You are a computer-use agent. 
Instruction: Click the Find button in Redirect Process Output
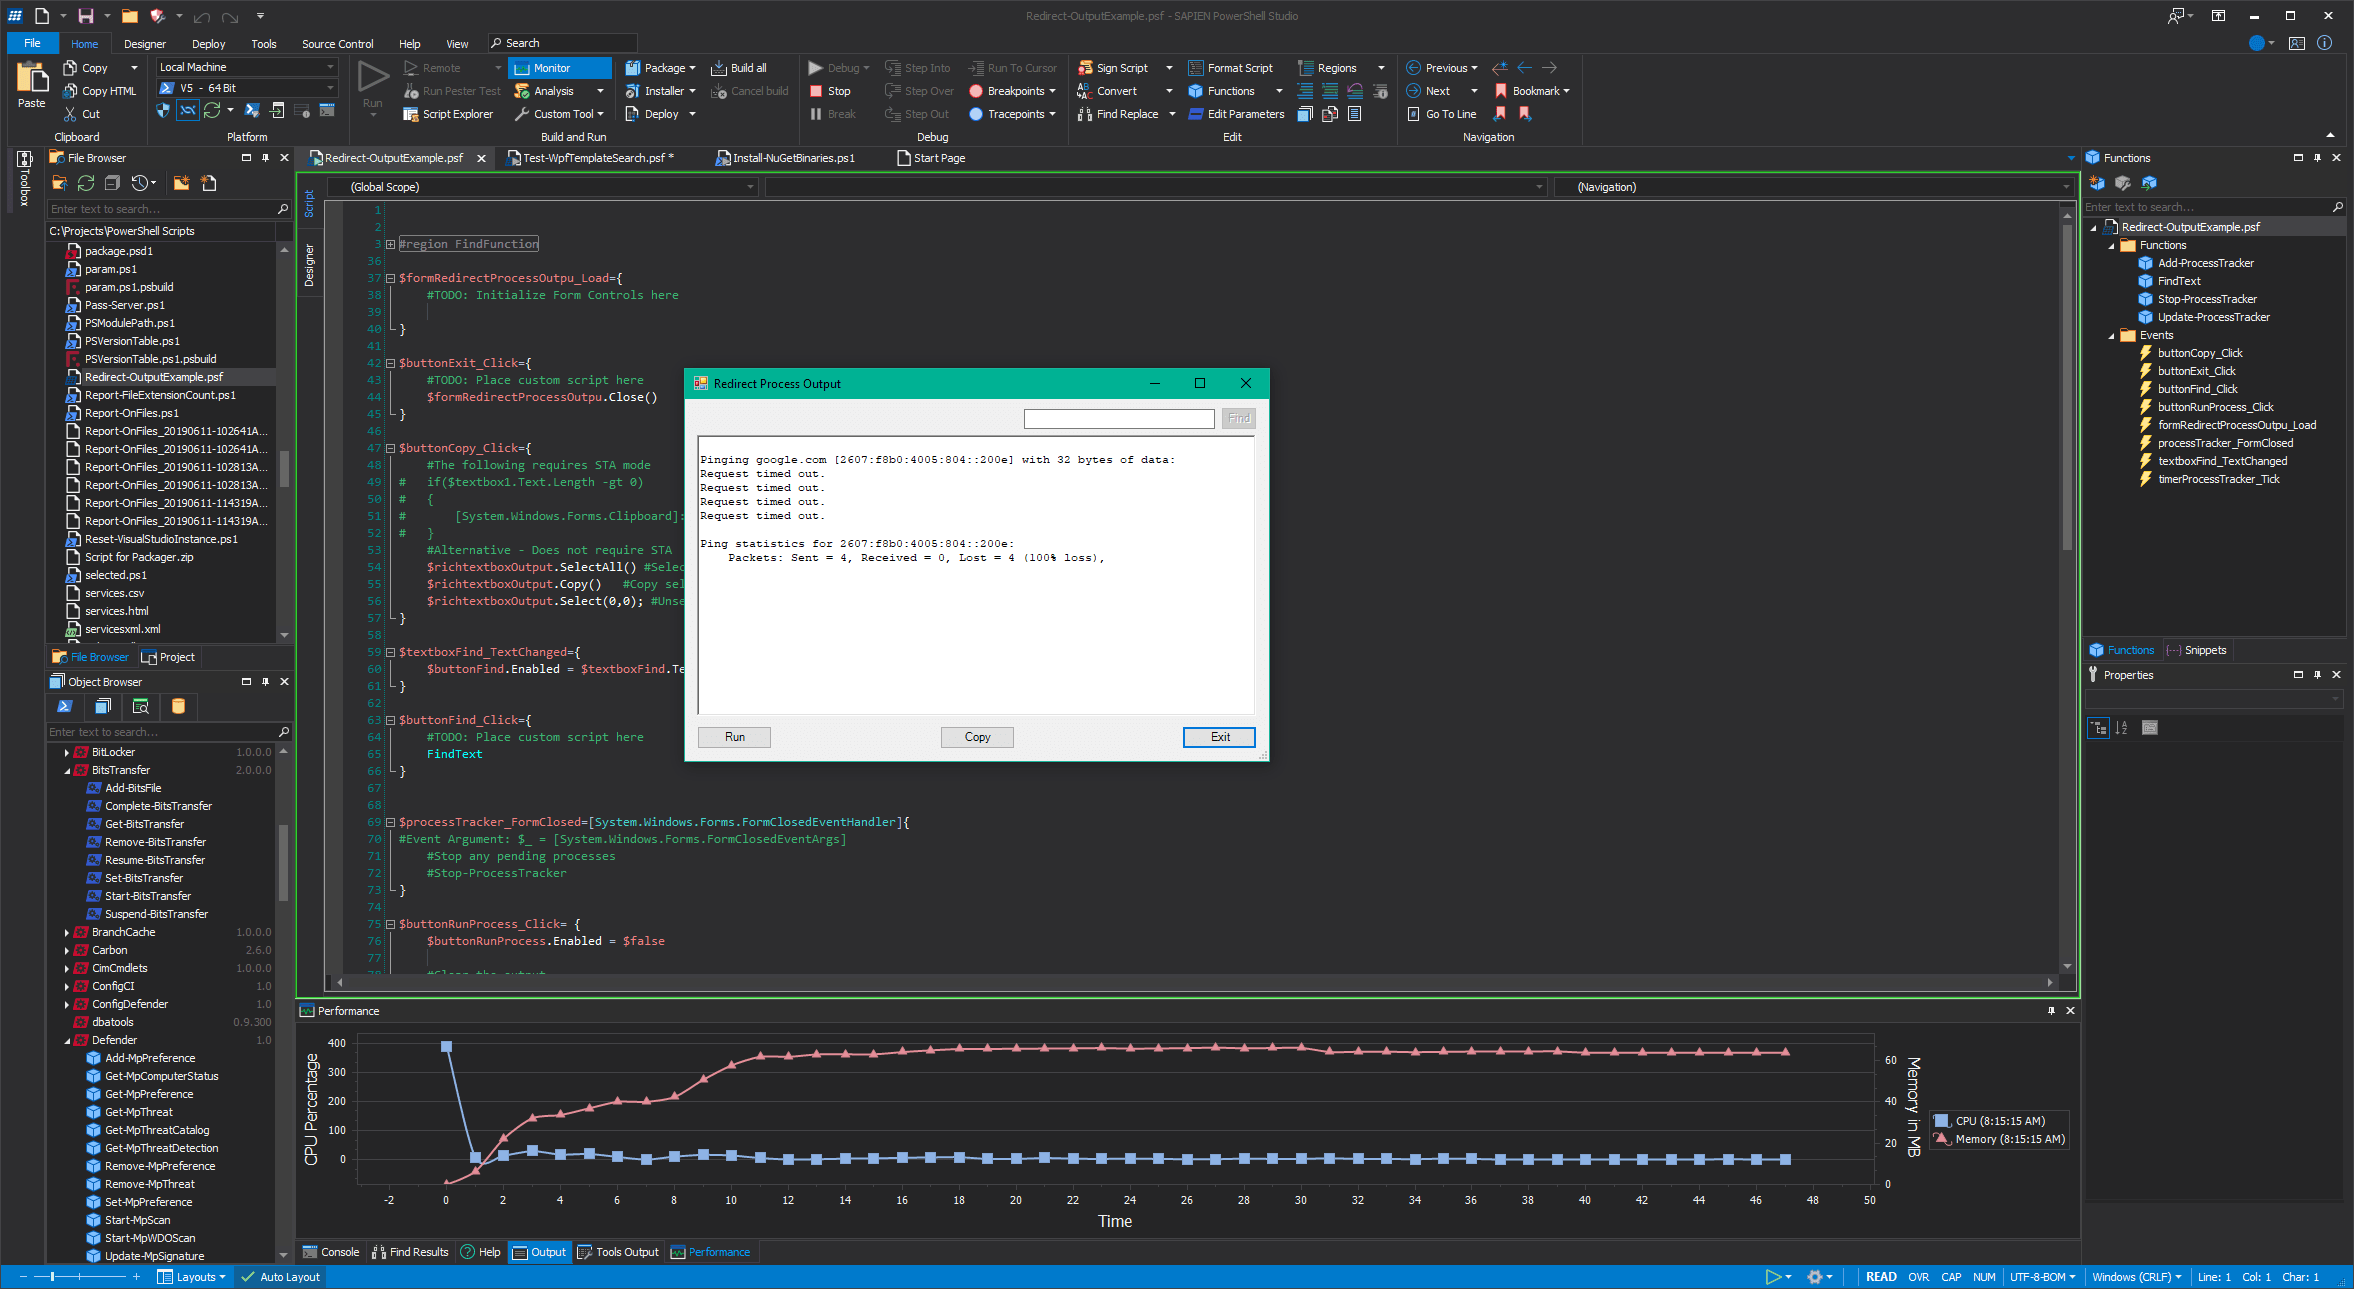(x=1238, y=419)
